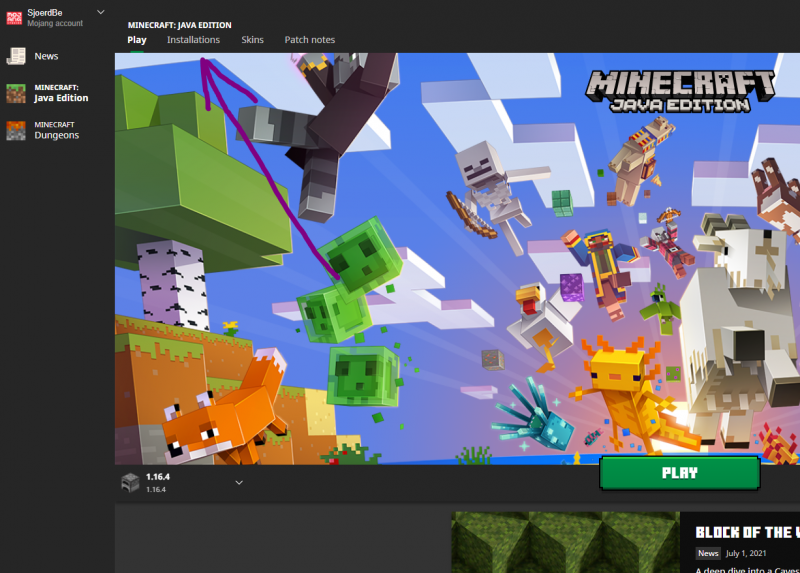Open the News newspaper icon in sidebar
Viewport: 800px width, 573px height.
(16, 56)
